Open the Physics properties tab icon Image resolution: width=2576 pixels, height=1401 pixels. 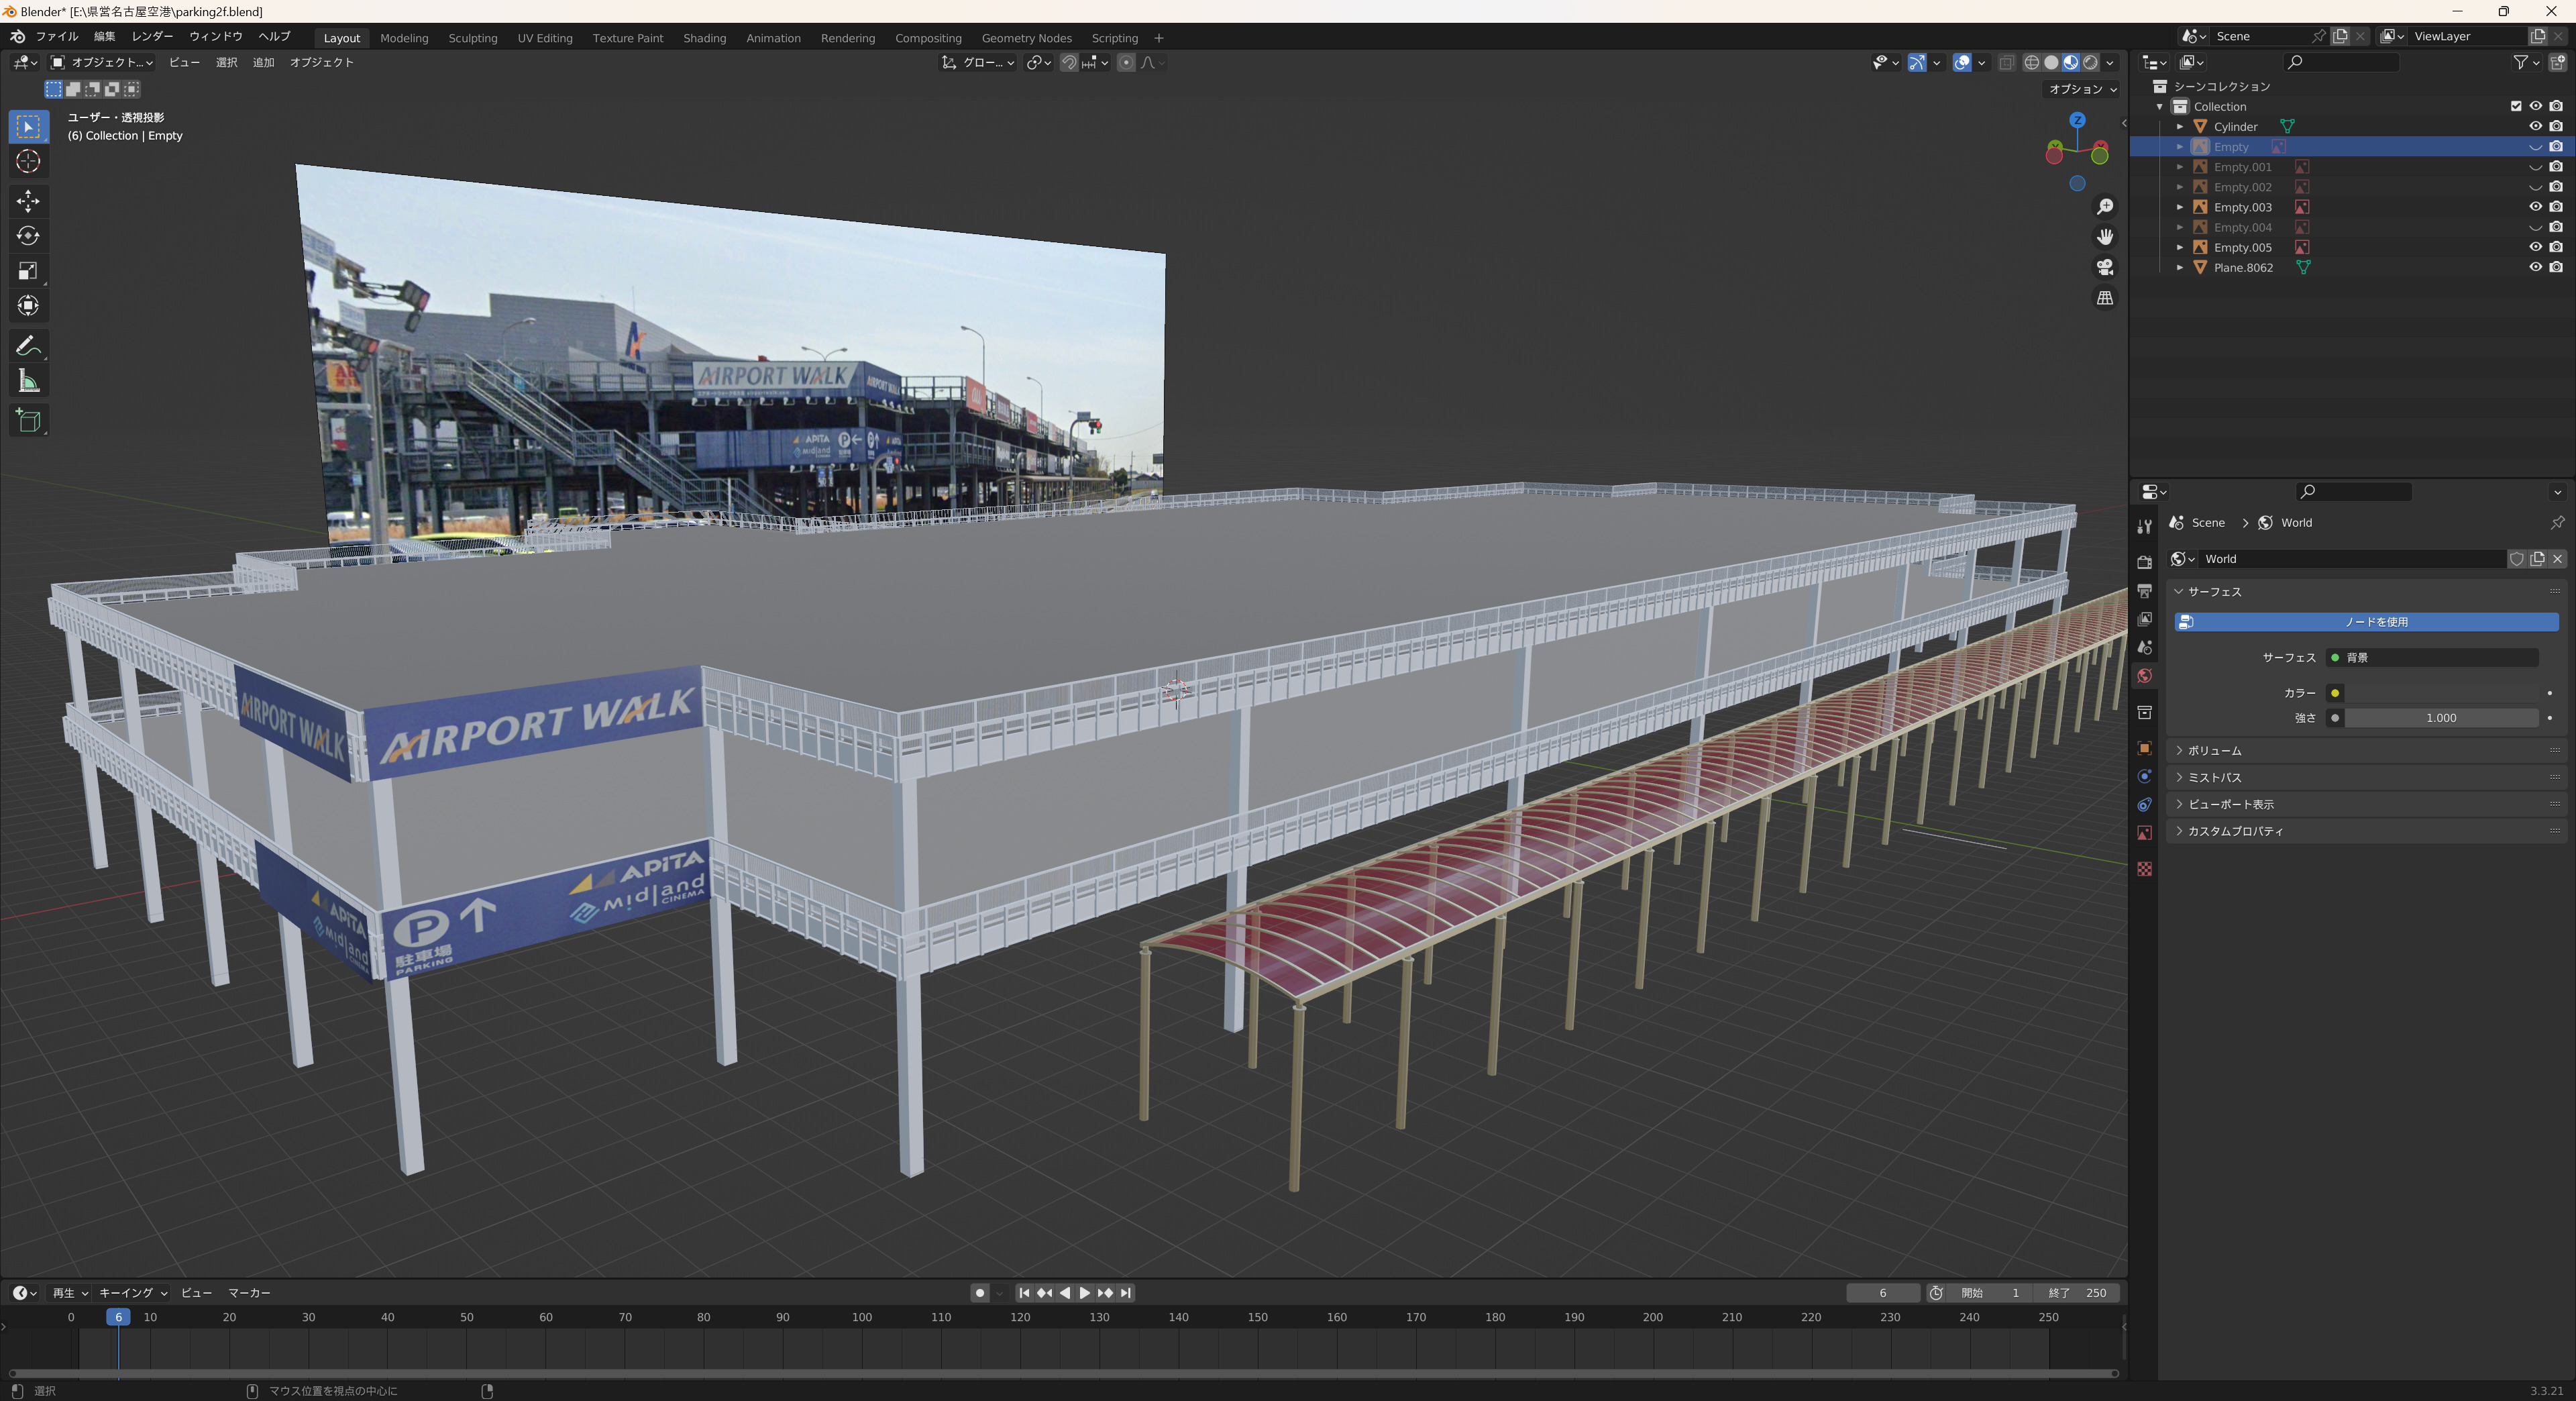tap(2144, 776)
